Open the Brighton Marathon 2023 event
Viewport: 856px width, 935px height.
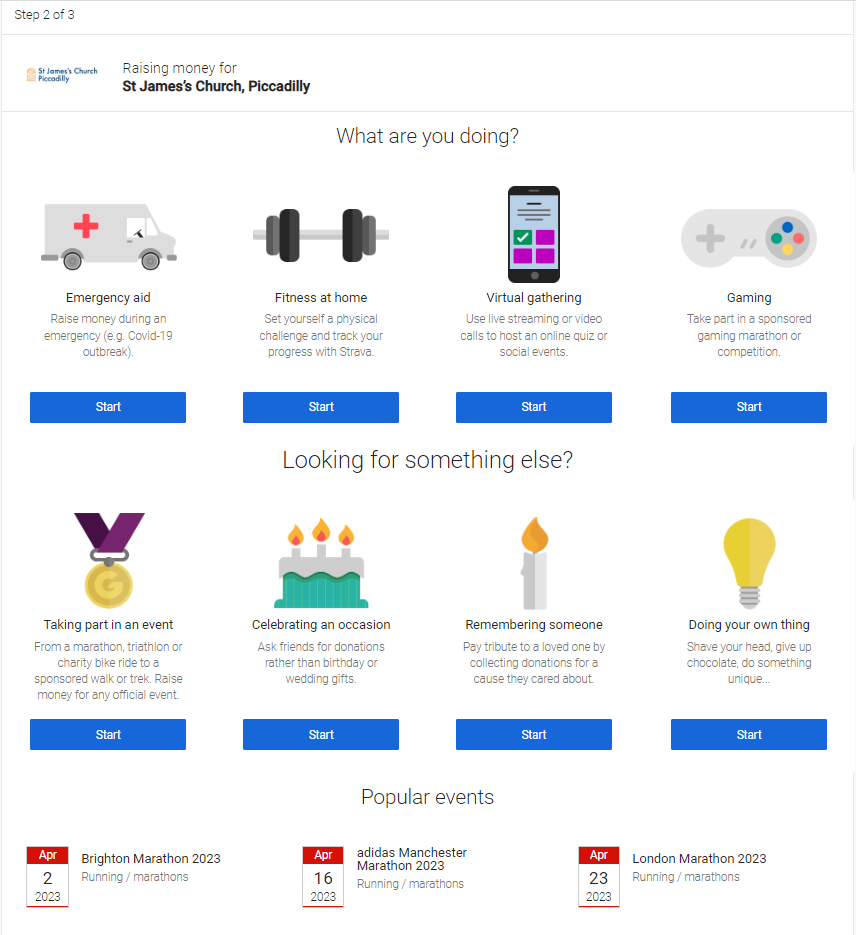(151, 859)
